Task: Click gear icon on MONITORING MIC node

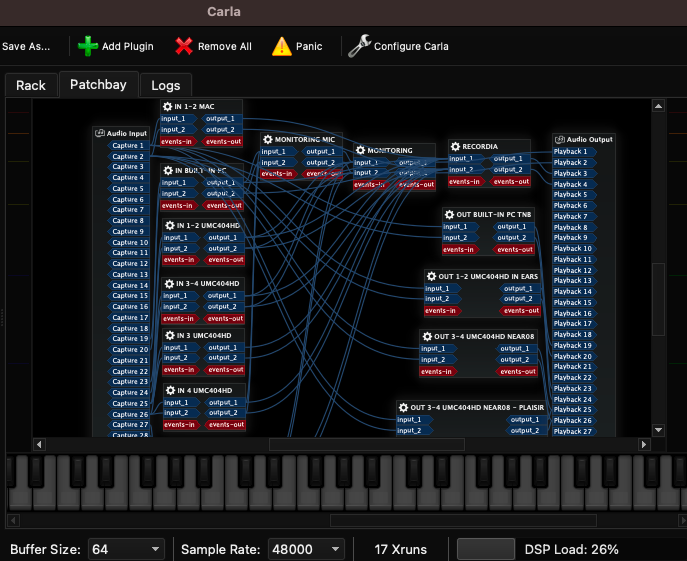Action: 269,140
